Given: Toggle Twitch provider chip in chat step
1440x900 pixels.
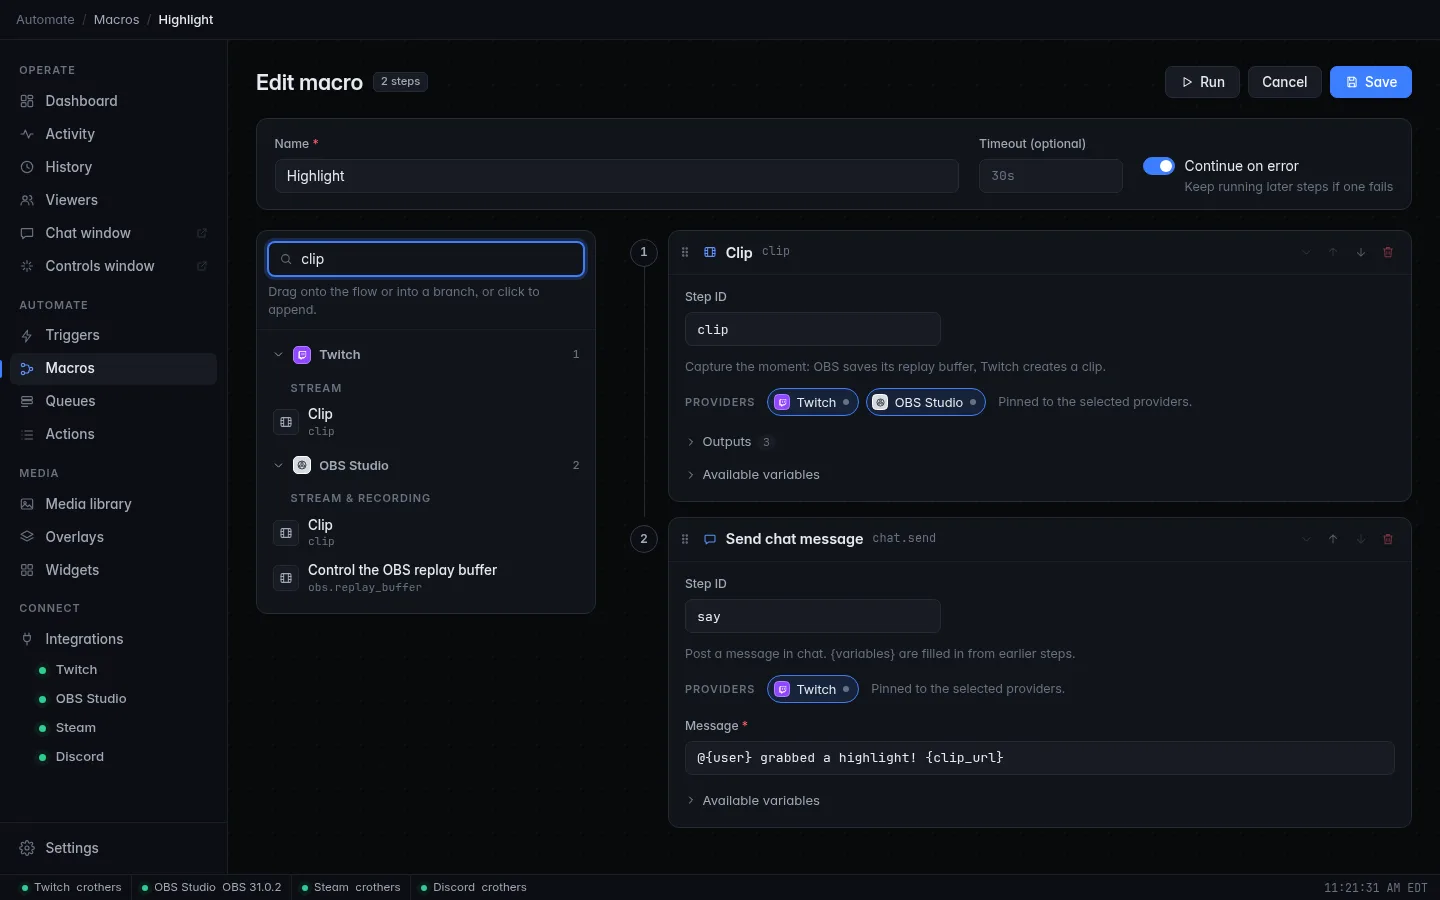Looking at the screenshot, I should pos(813,689).
